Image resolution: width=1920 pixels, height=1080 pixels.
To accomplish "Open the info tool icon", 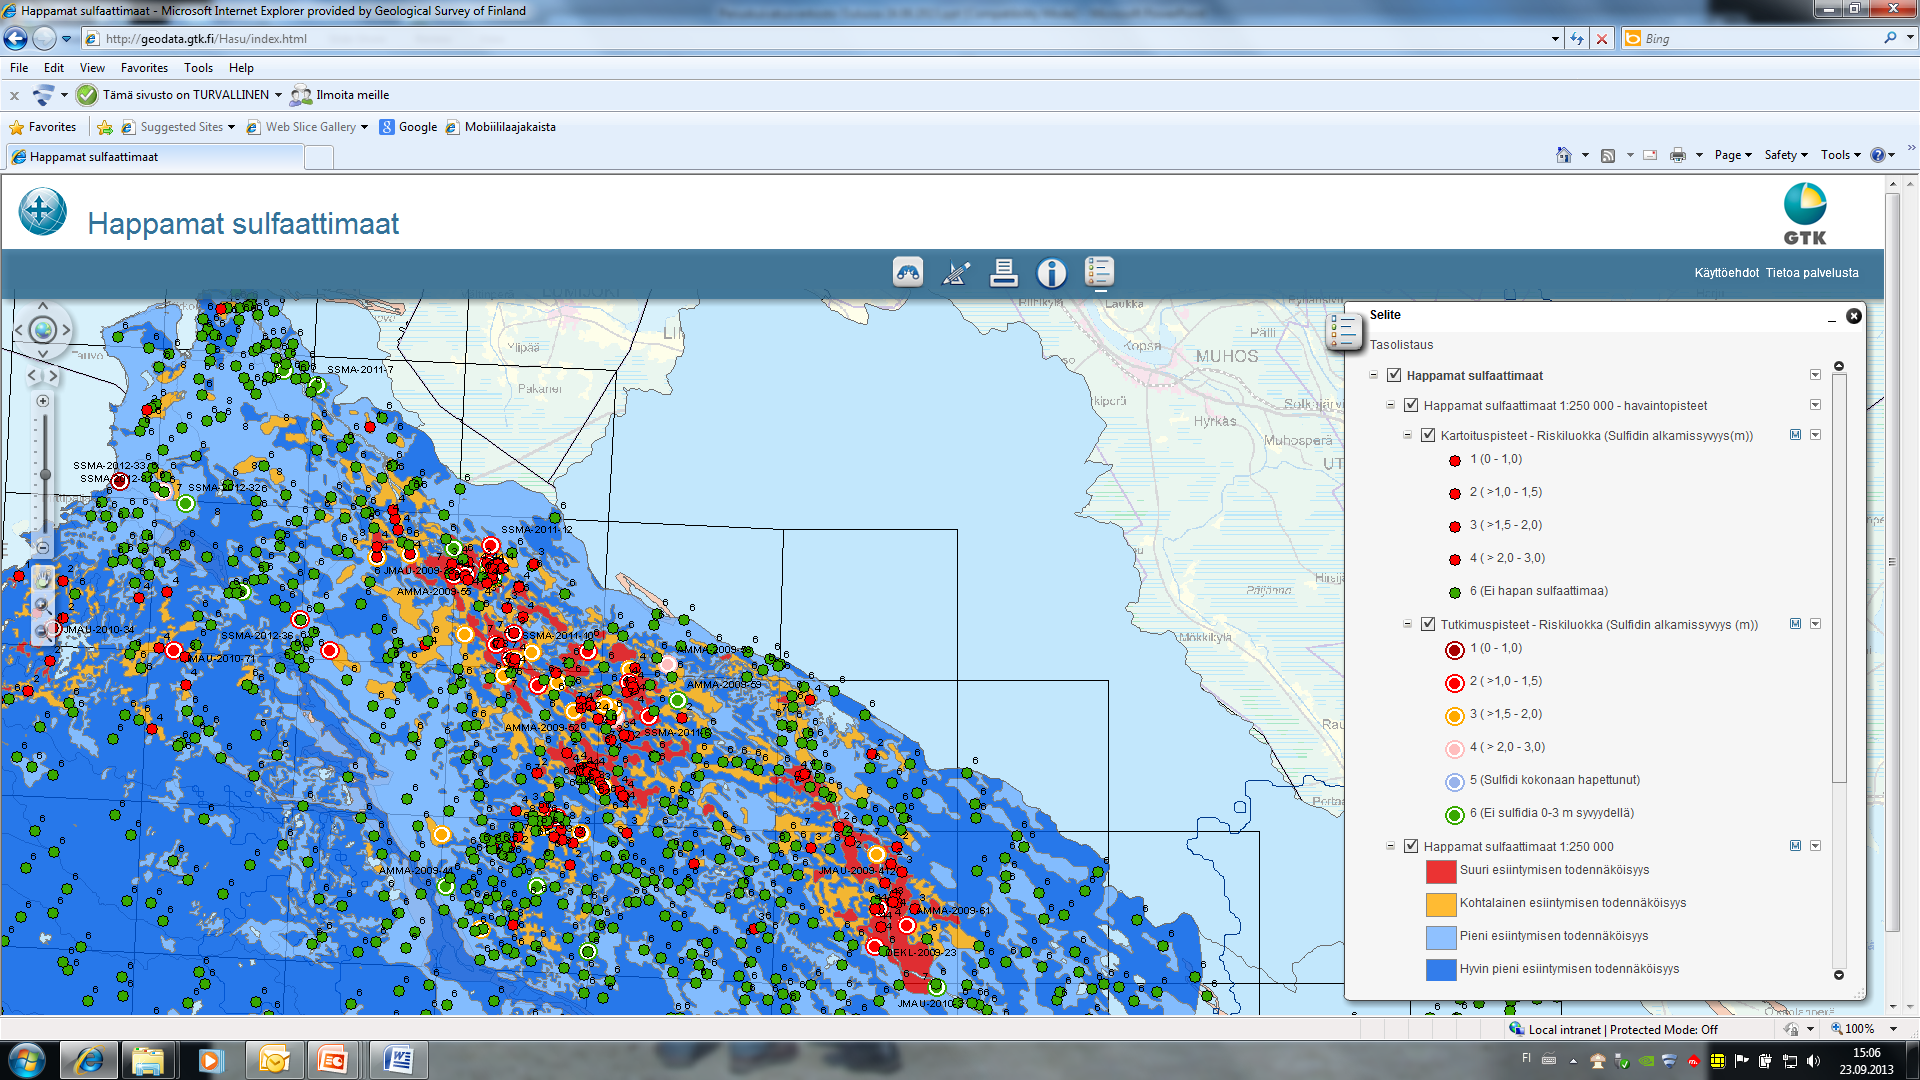I will (1051, 272).
